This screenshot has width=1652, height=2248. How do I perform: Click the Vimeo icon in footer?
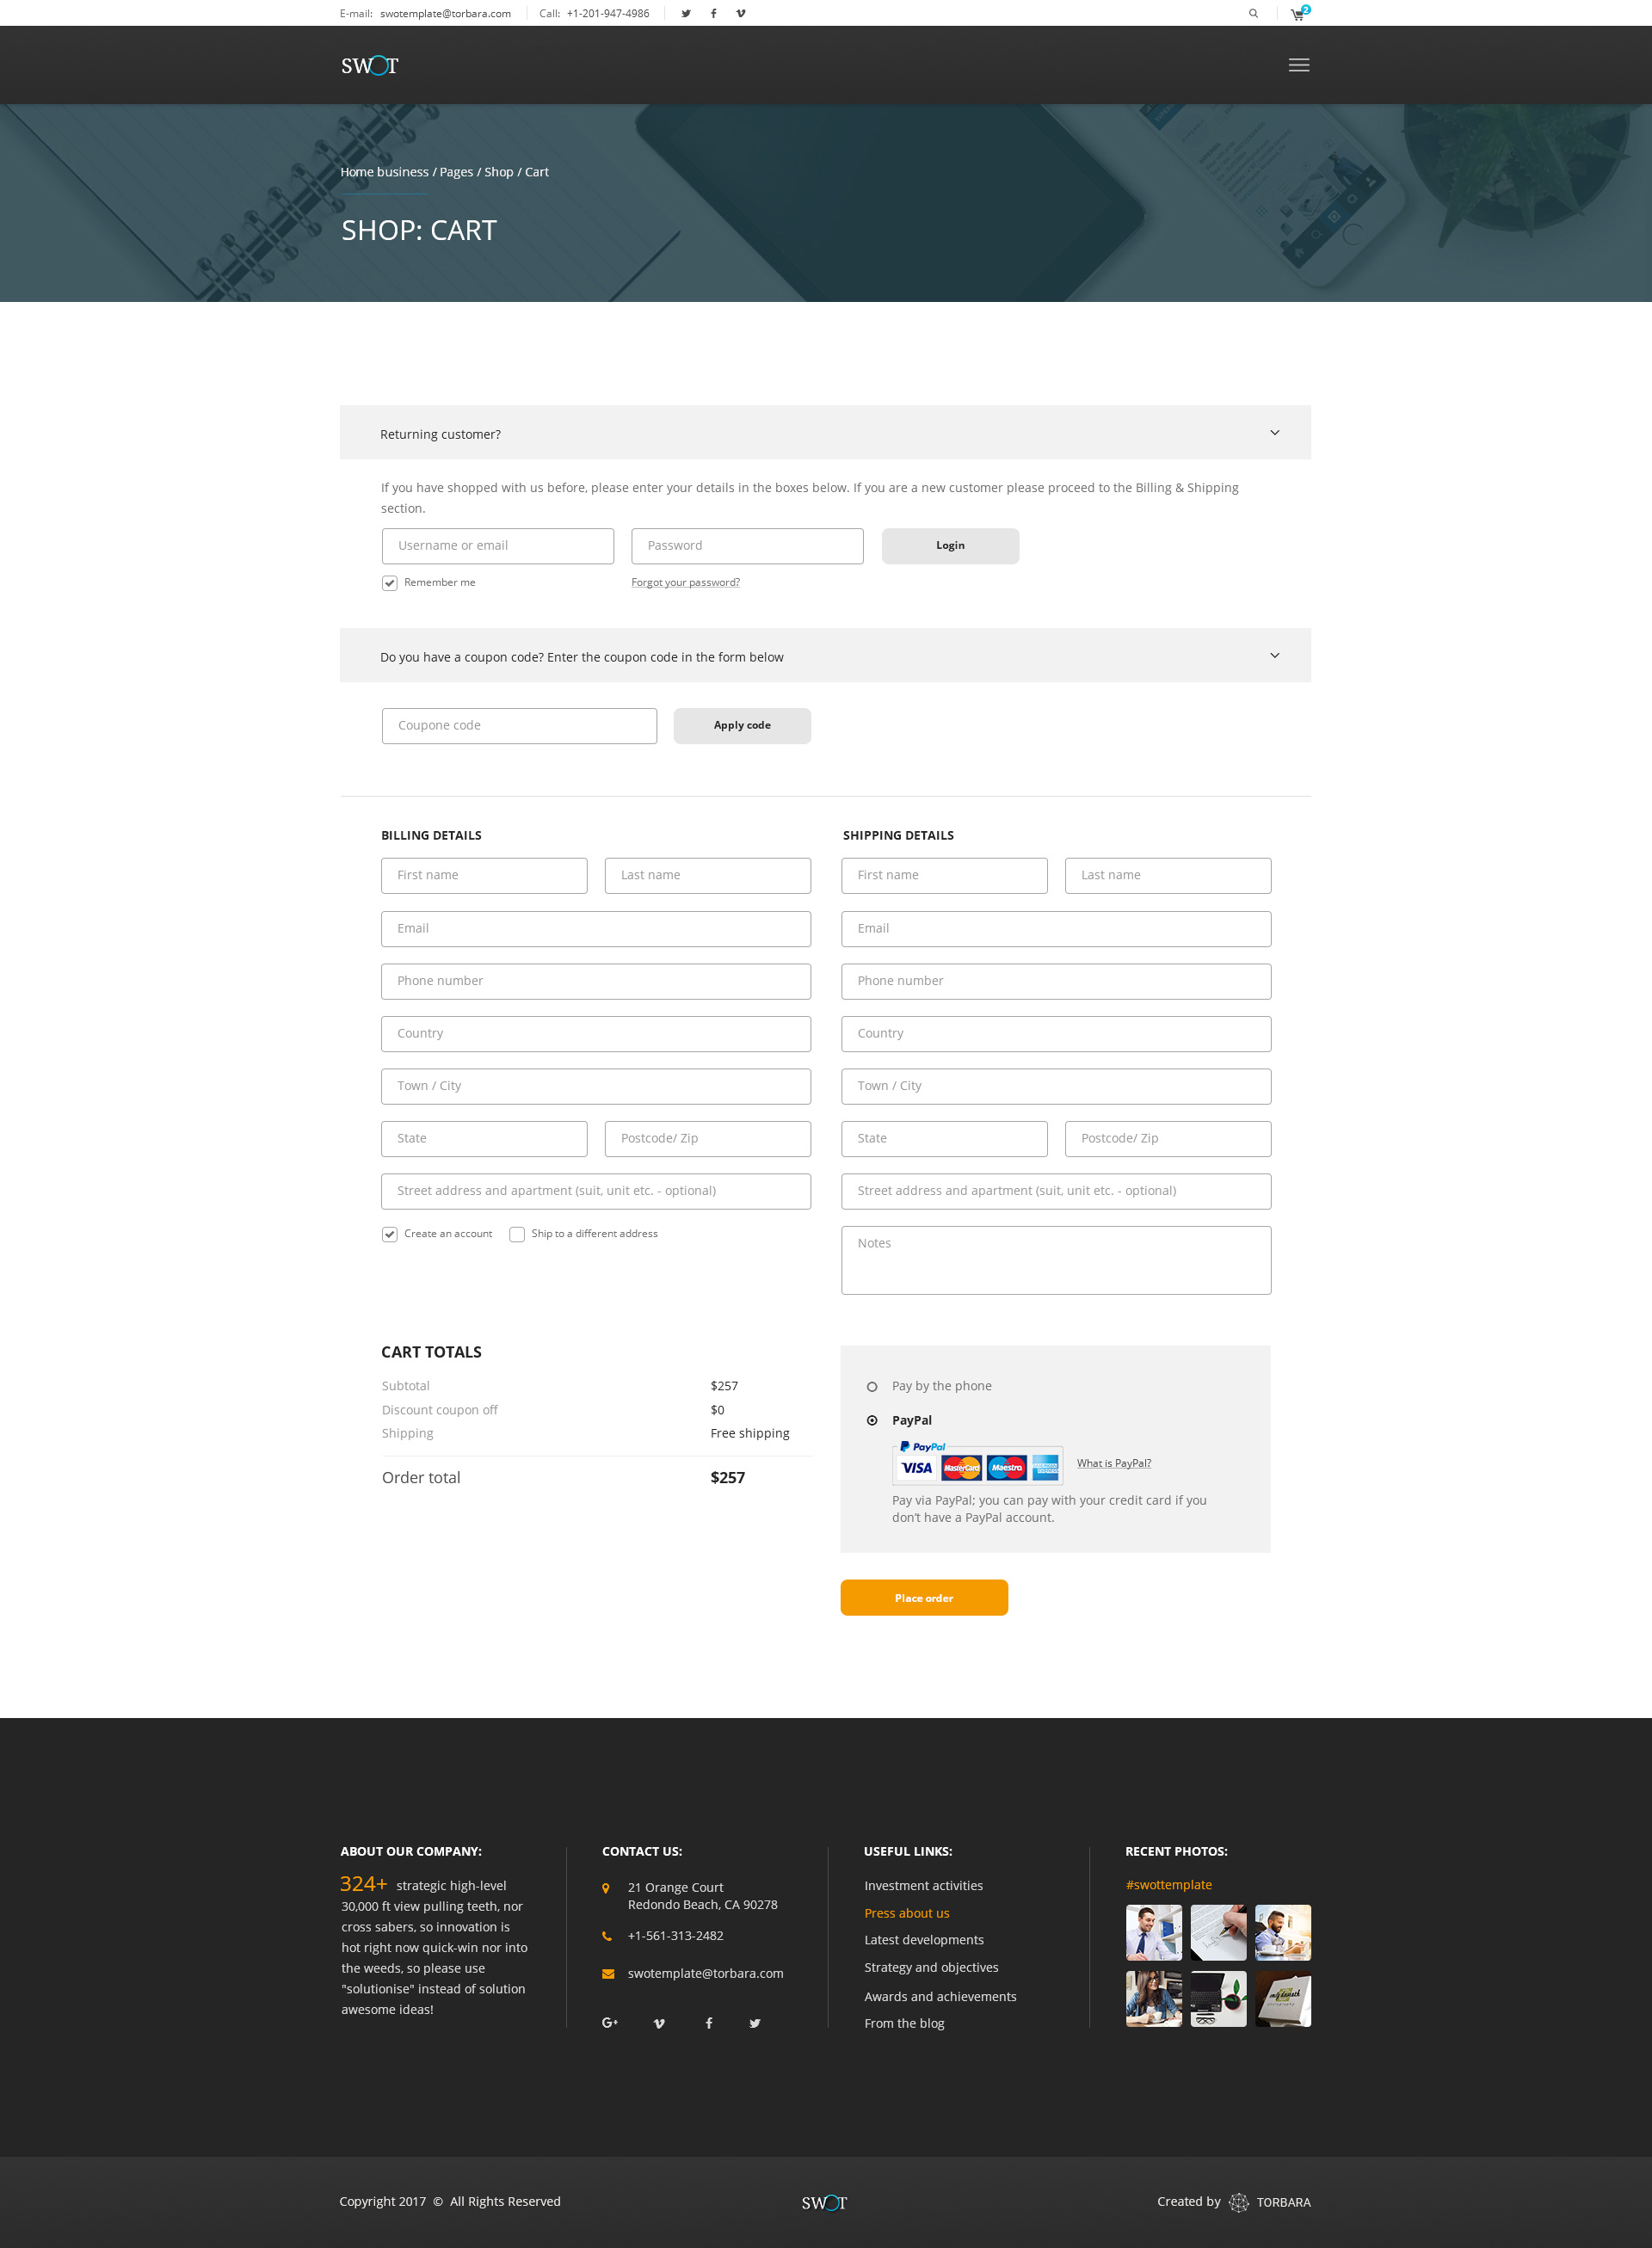tap(659, 2023)
